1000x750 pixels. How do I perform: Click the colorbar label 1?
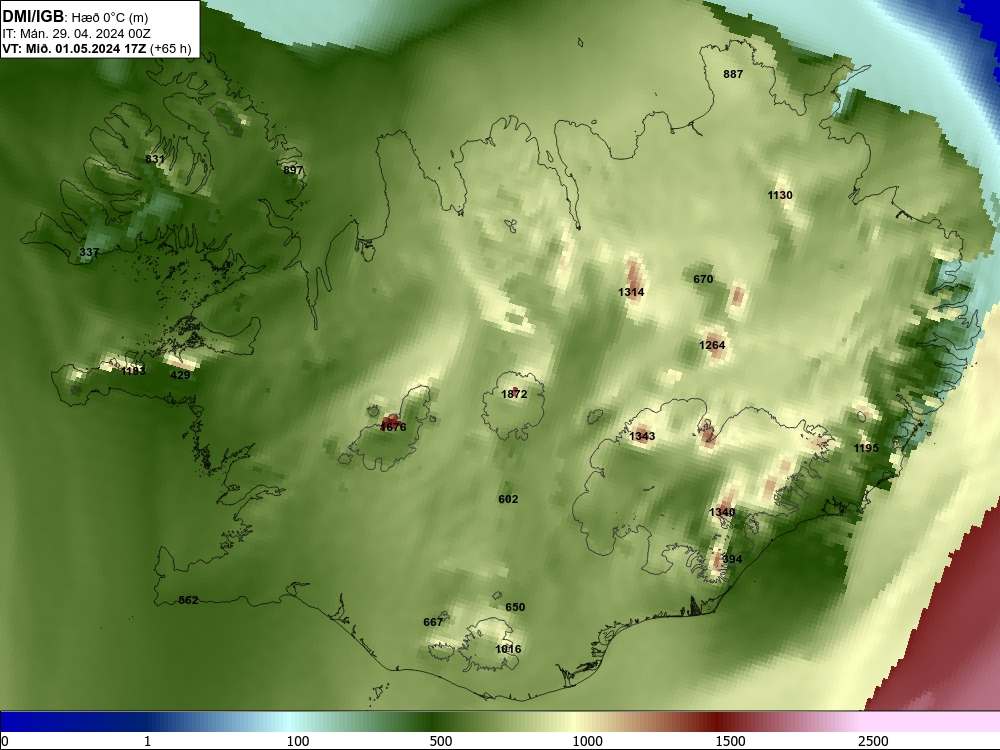(148, 741)
